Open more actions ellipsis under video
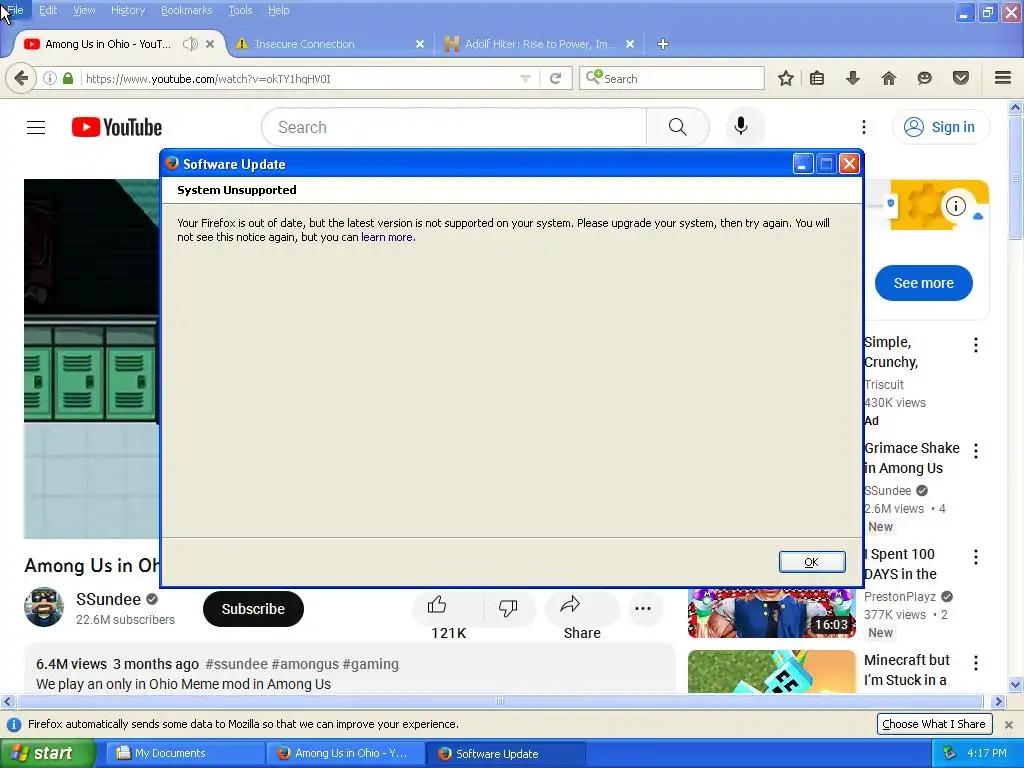1024x768 pixels. pyautogui.click(x=643, y=608)
